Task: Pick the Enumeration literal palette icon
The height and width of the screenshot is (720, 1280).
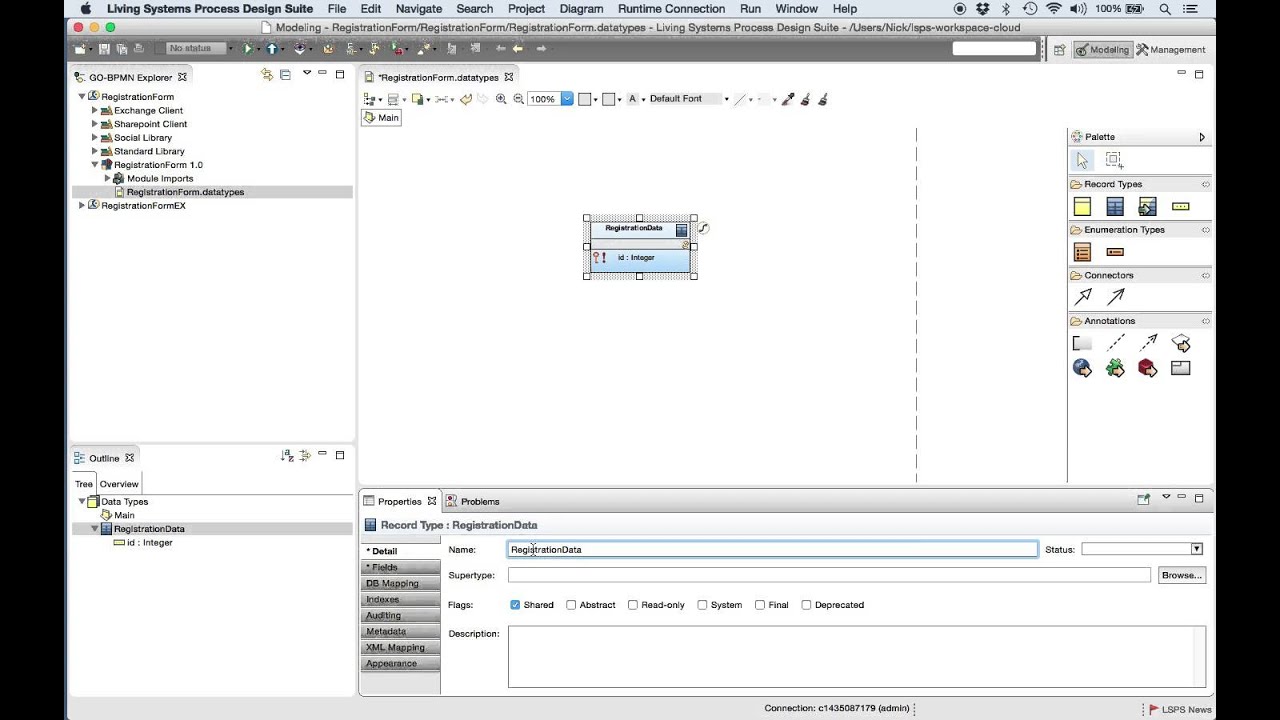Action: click(x=1115, y=252)
